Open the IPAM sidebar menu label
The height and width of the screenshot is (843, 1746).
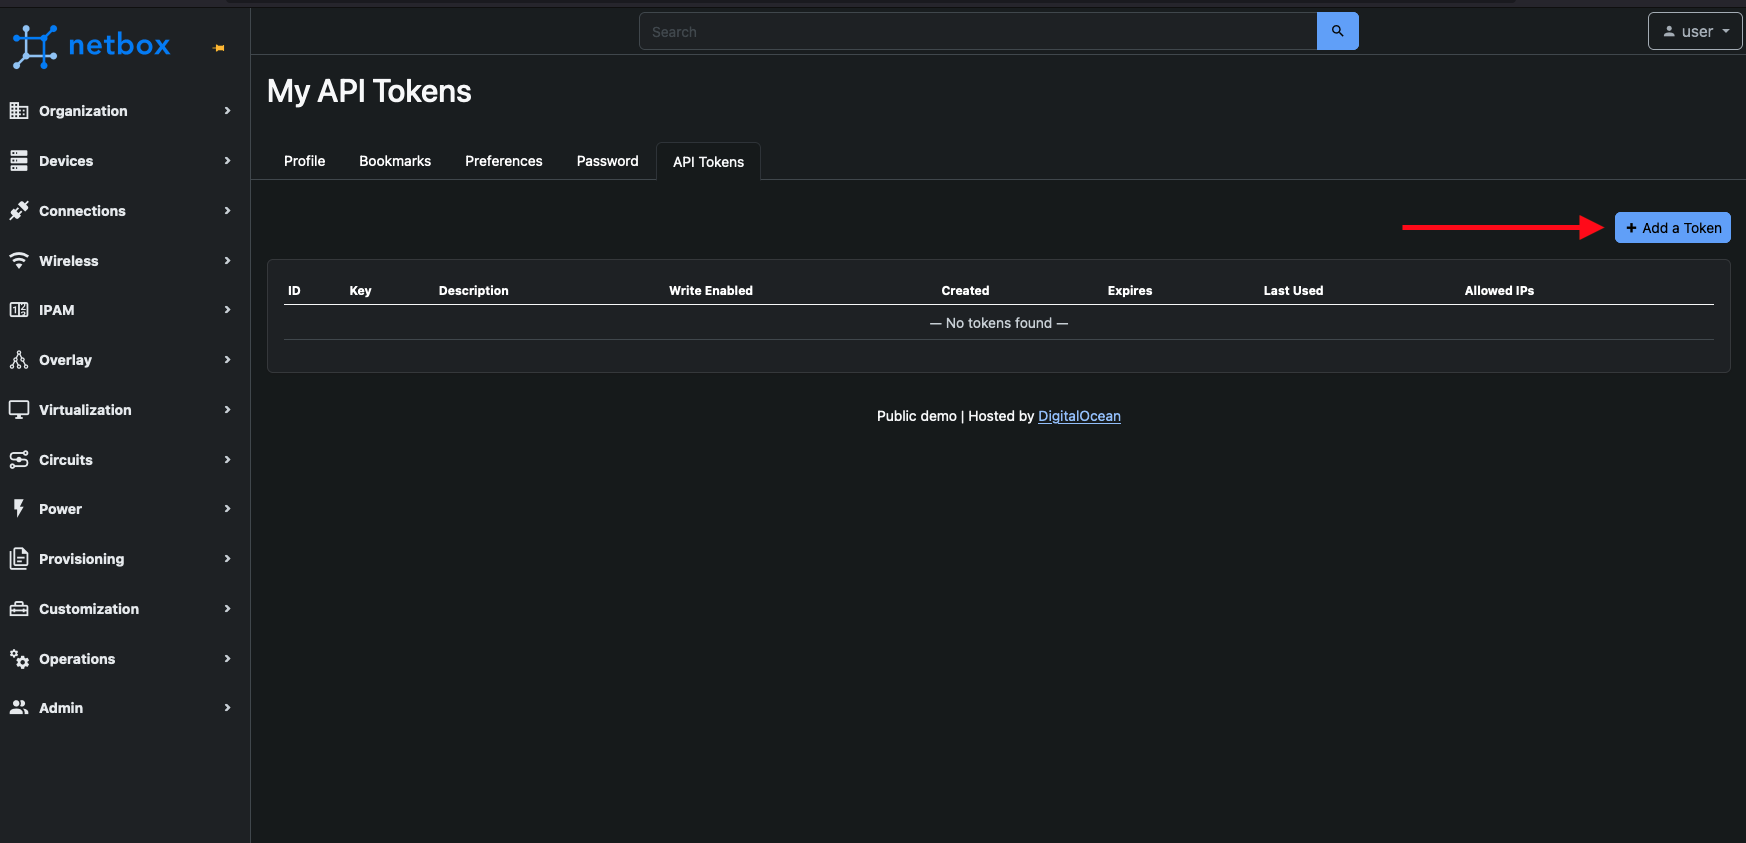(57, 310)
